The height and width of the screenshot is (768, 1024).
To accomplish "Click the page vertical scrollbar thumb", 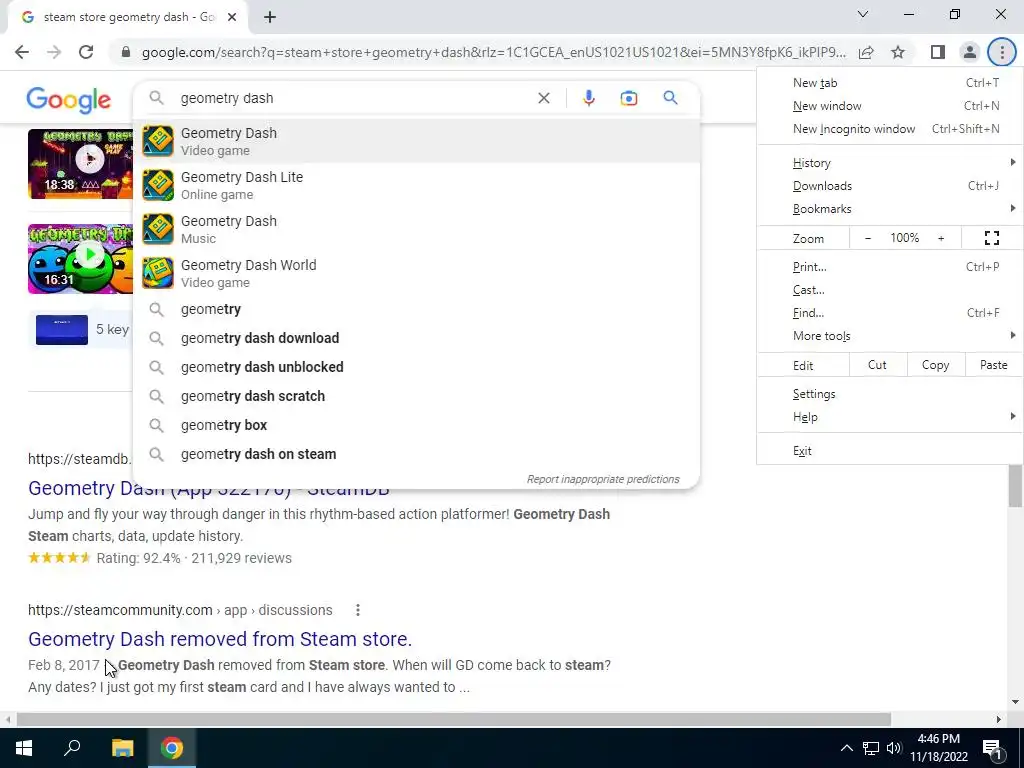I will [1014, 487].
